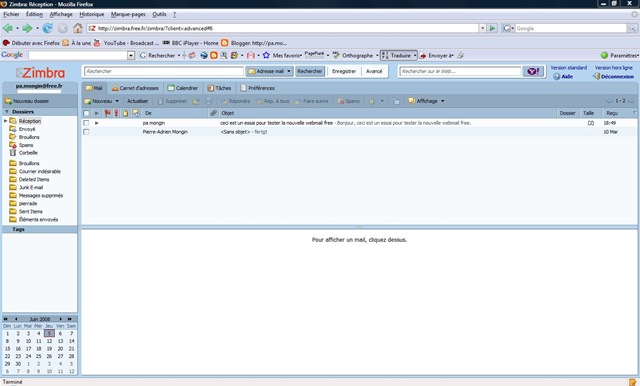Switch to the Tâches tab

click(219, 88)
